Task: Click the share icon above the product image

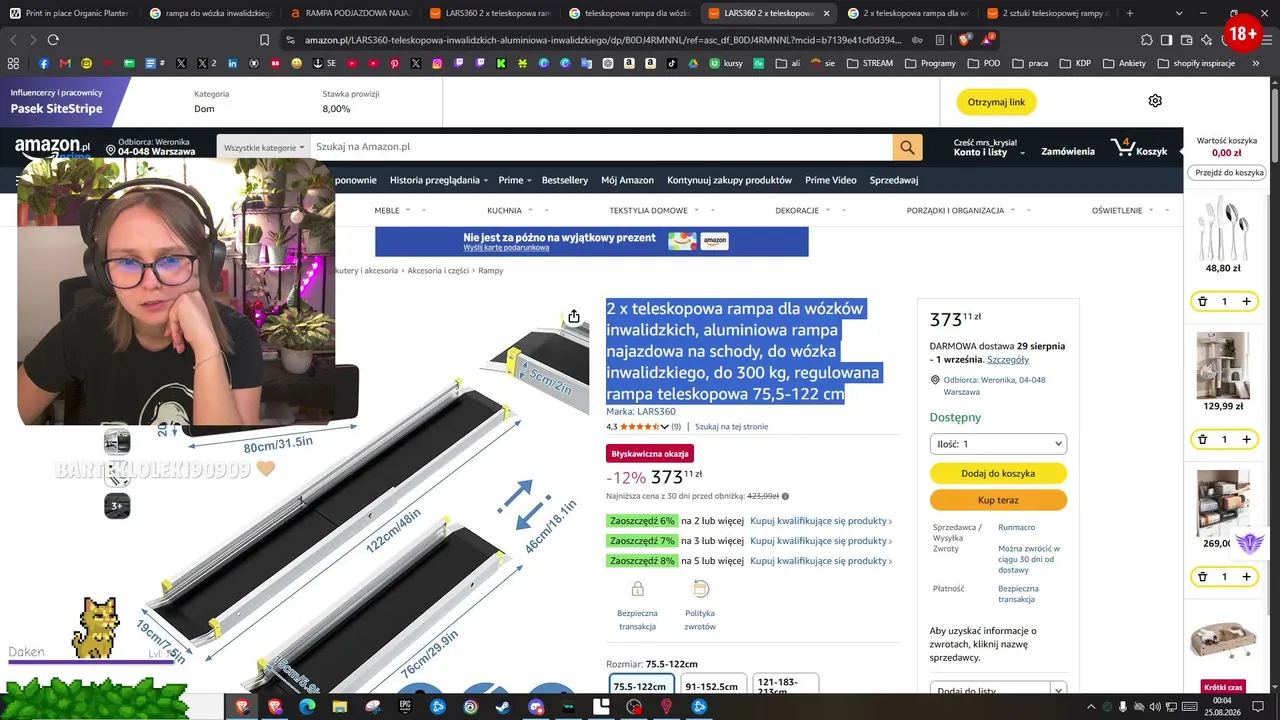Action: (x=574, y=317)
